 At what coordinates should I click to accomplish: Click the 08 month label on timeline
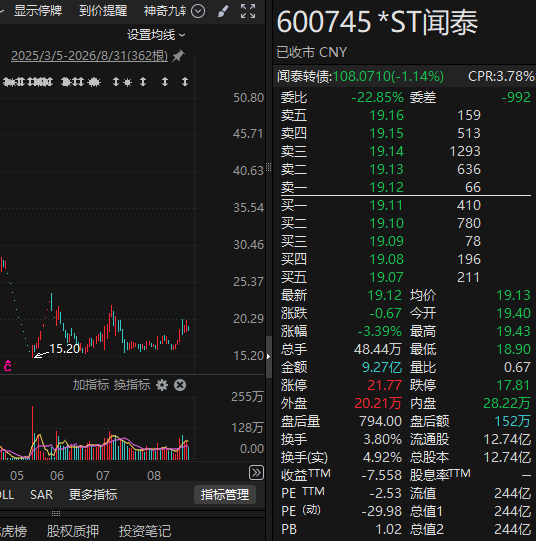coord(154,476)
